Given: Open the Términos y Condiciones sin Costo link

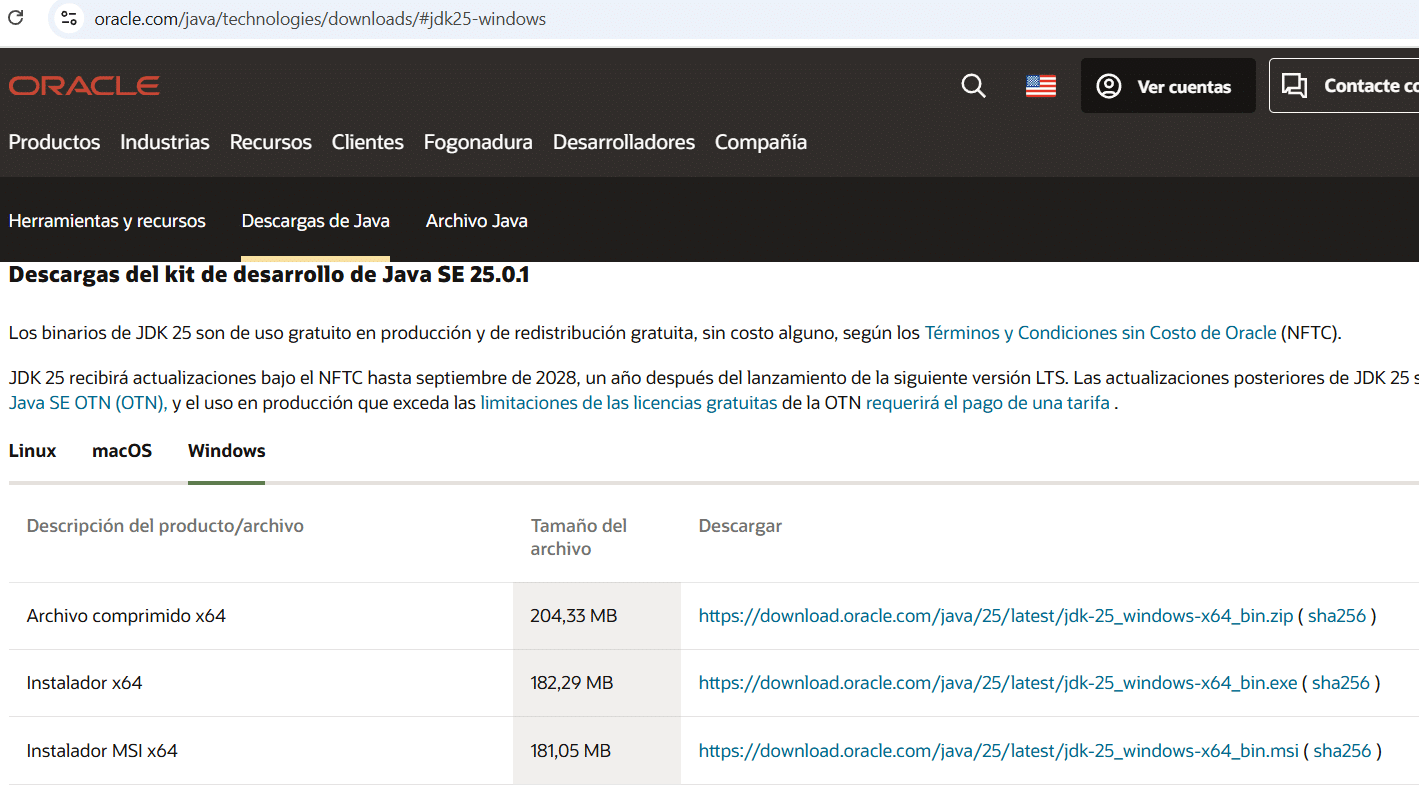Looking at the screenshot, I should click(1100, 332).
